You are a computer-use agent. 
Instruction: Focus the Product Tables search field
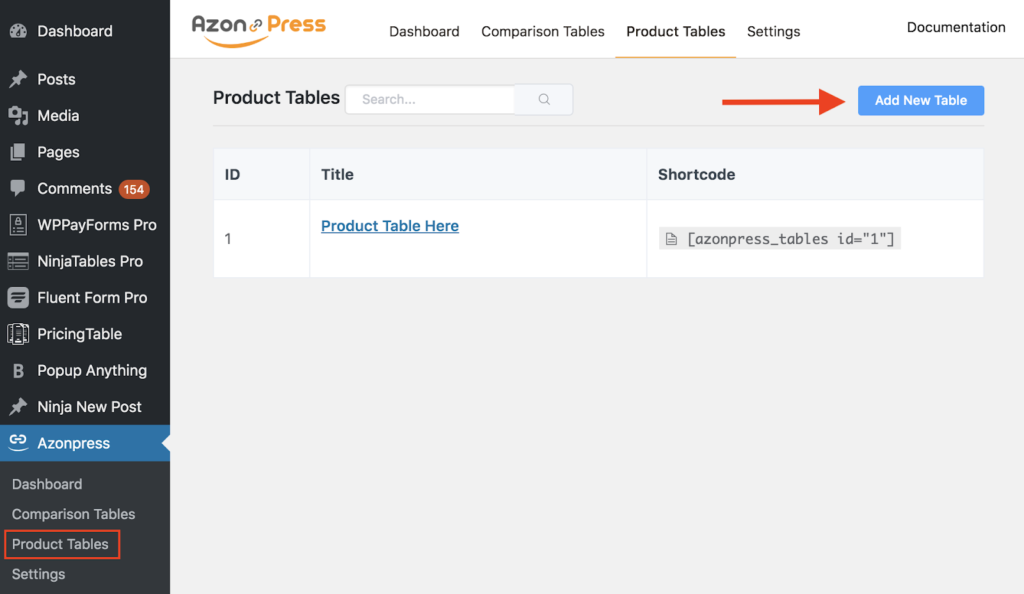pos(430,100)
